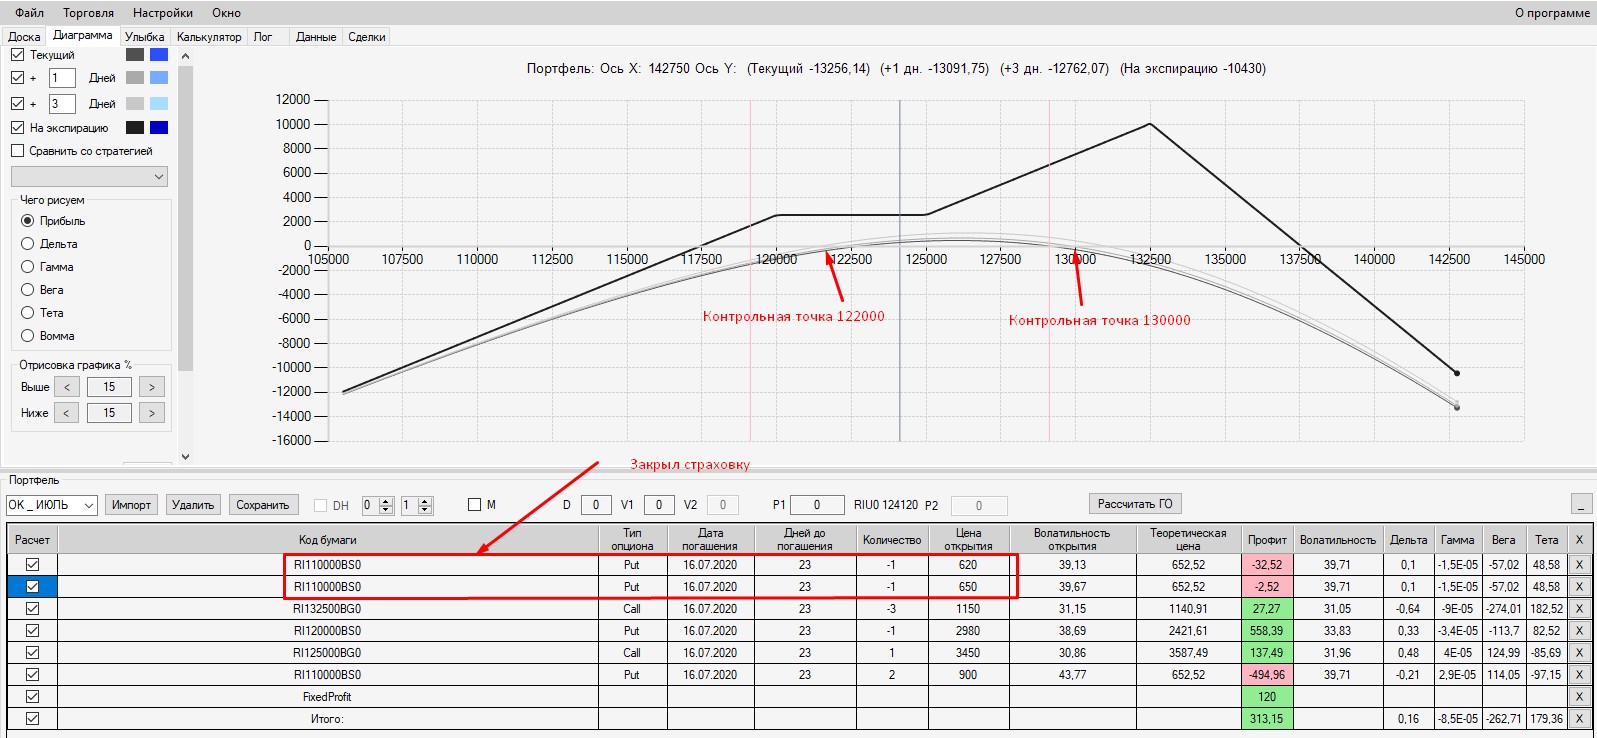Select the Прибыль radio button
The image size is (1597, 738).
[28, 221]
